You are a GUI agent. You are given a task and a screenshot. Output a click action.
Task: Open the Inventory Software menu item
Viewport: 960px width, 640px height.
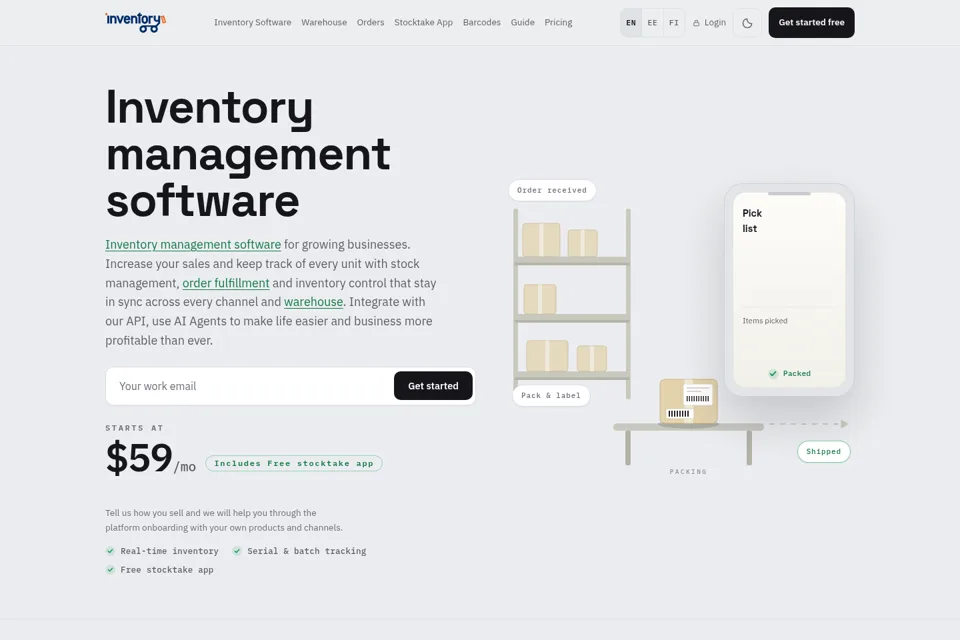[252, 23]
